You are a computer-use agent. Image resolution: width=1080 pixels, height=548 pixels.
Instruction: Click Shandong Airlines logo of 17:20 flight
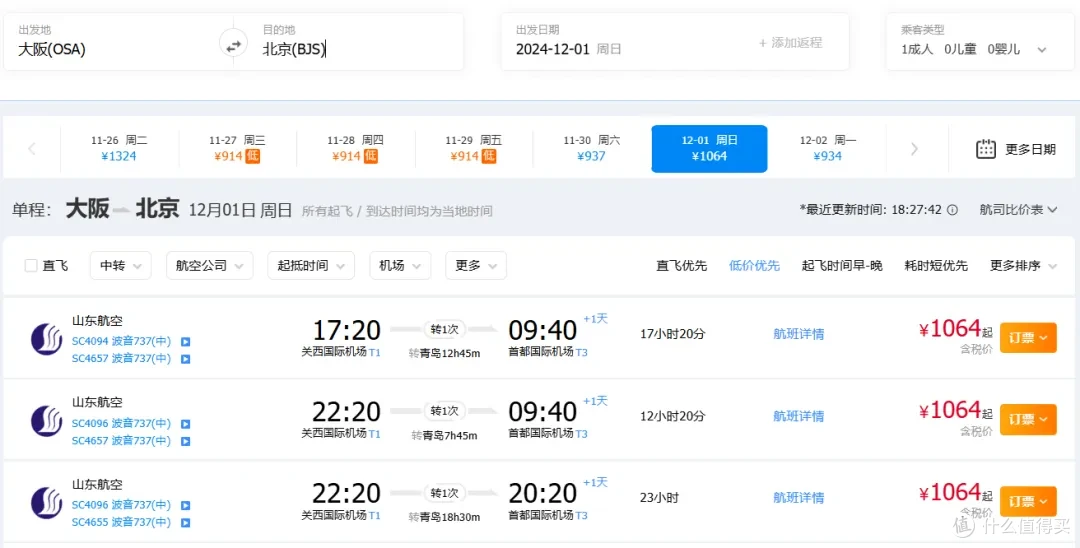pos(47,339)
